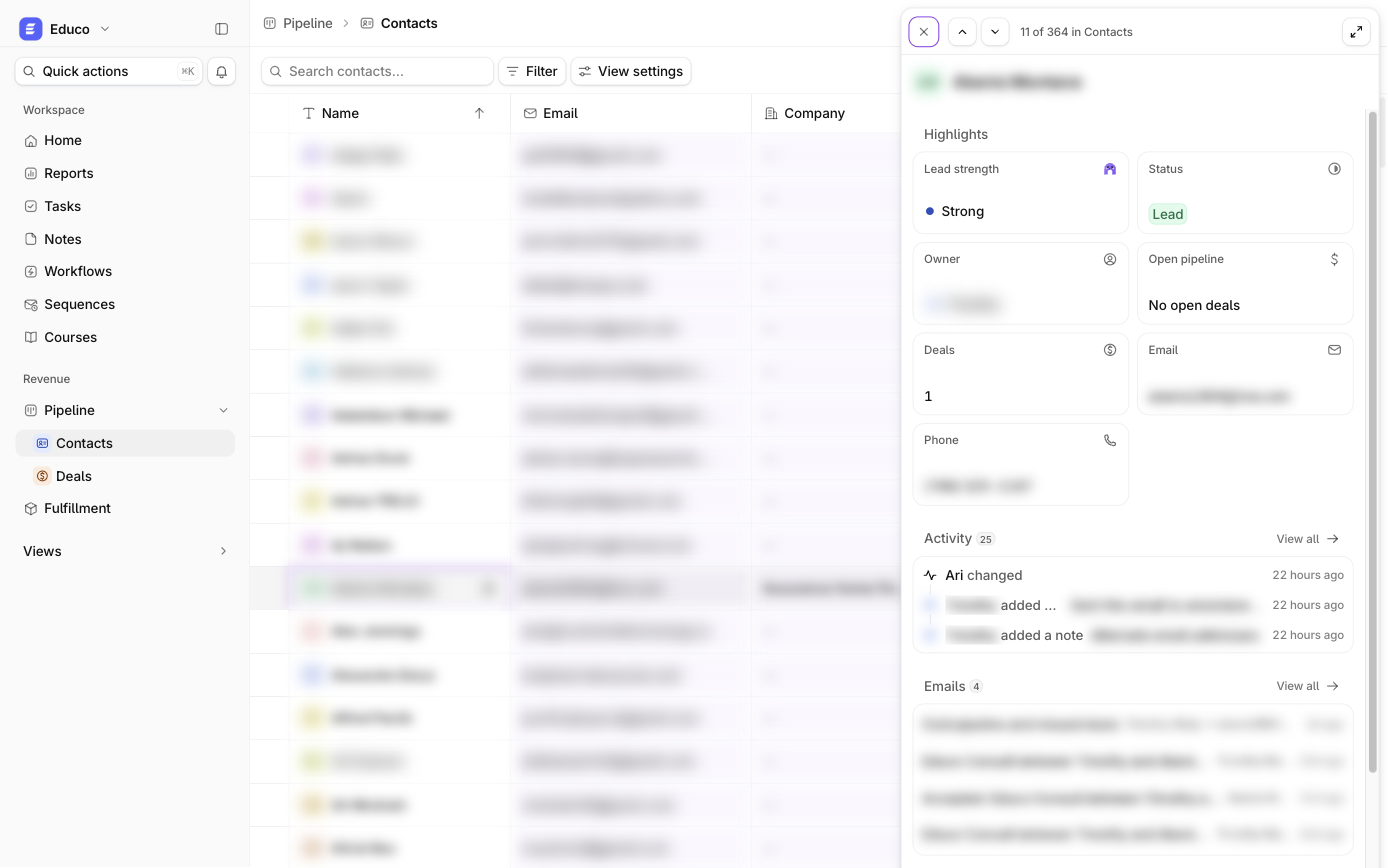Open the notifications bell
The height and width of the screenshot is (868, 1388).
[x=222, y=71]
